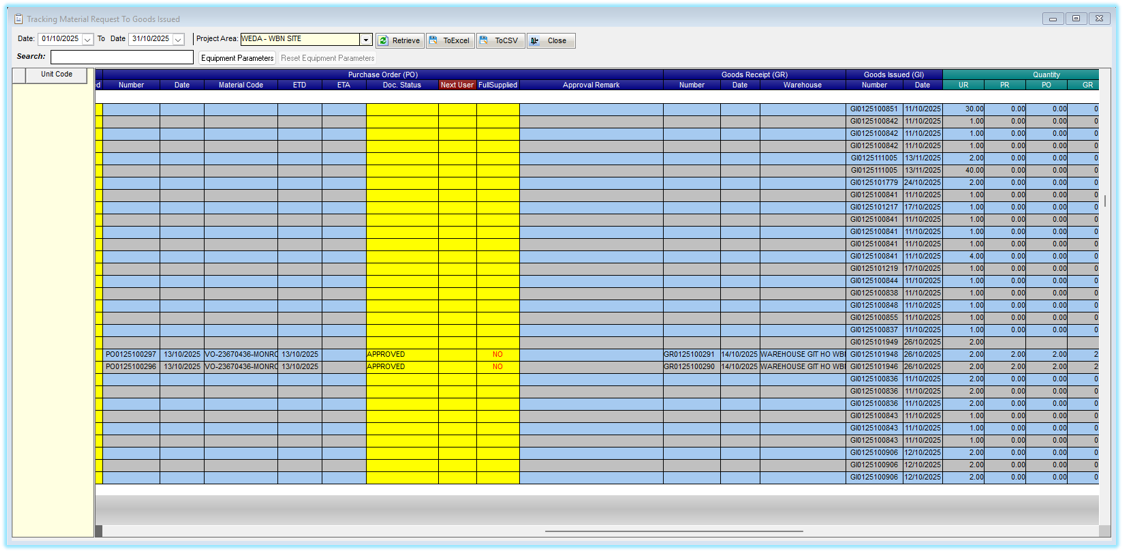Click the ETD column header

[x=299, y=84]
